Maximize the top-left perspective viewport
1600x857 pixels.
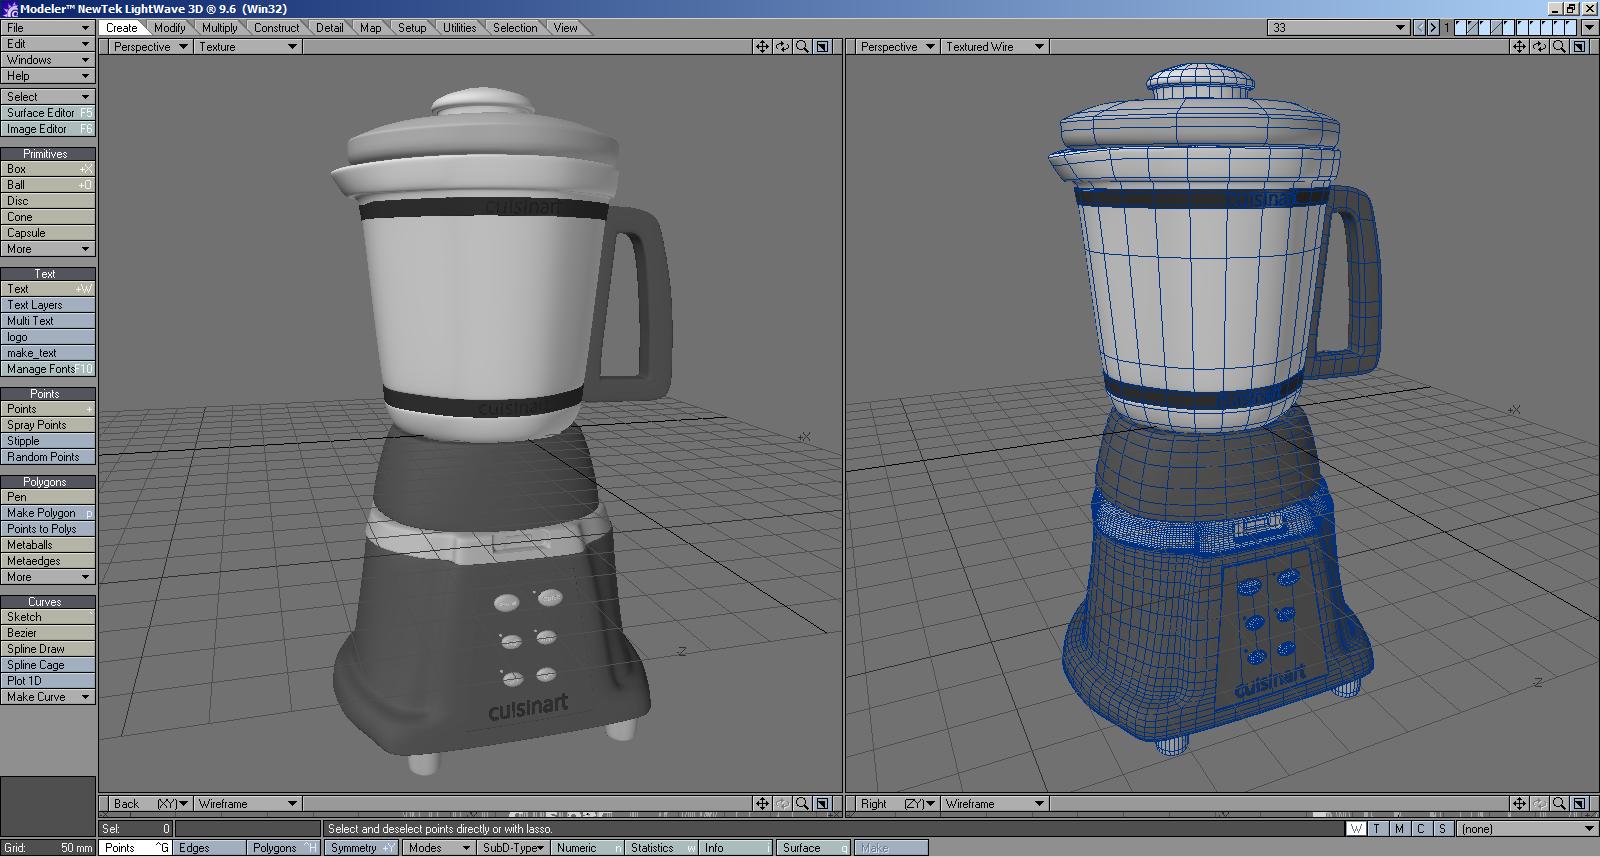[x=822, y=47]
